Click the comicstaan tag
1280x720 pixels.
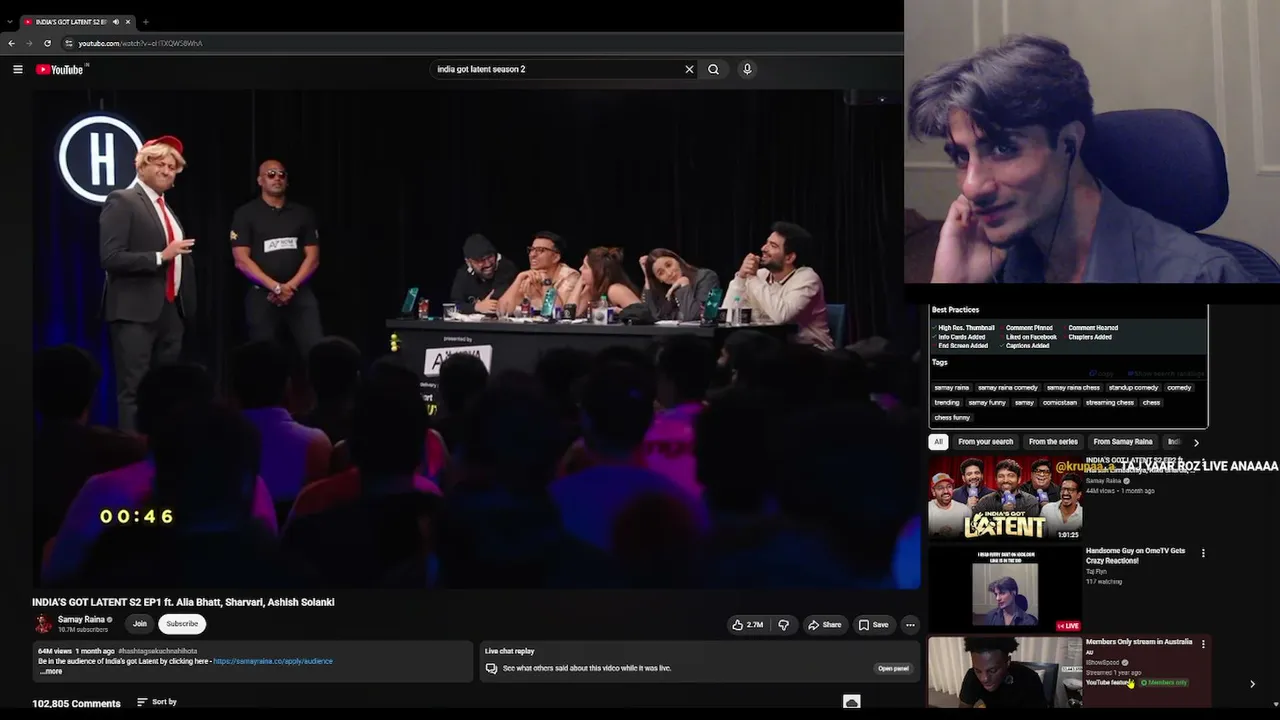point(1060,403)
